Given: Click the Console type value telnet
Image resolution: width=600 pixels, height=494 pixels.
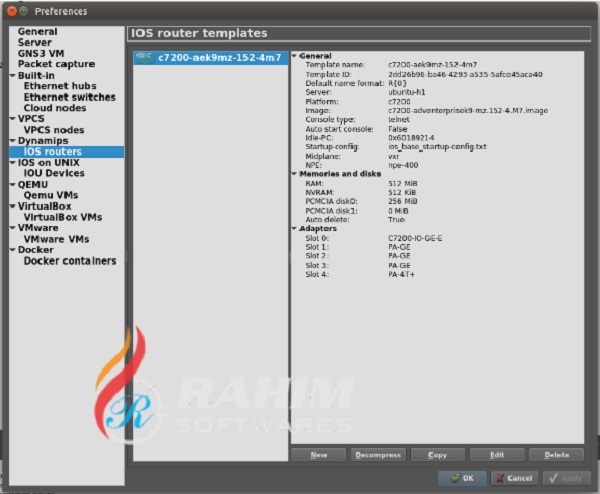Looking at the screenshot, I should pyautogui.click(x=399, y=119).
